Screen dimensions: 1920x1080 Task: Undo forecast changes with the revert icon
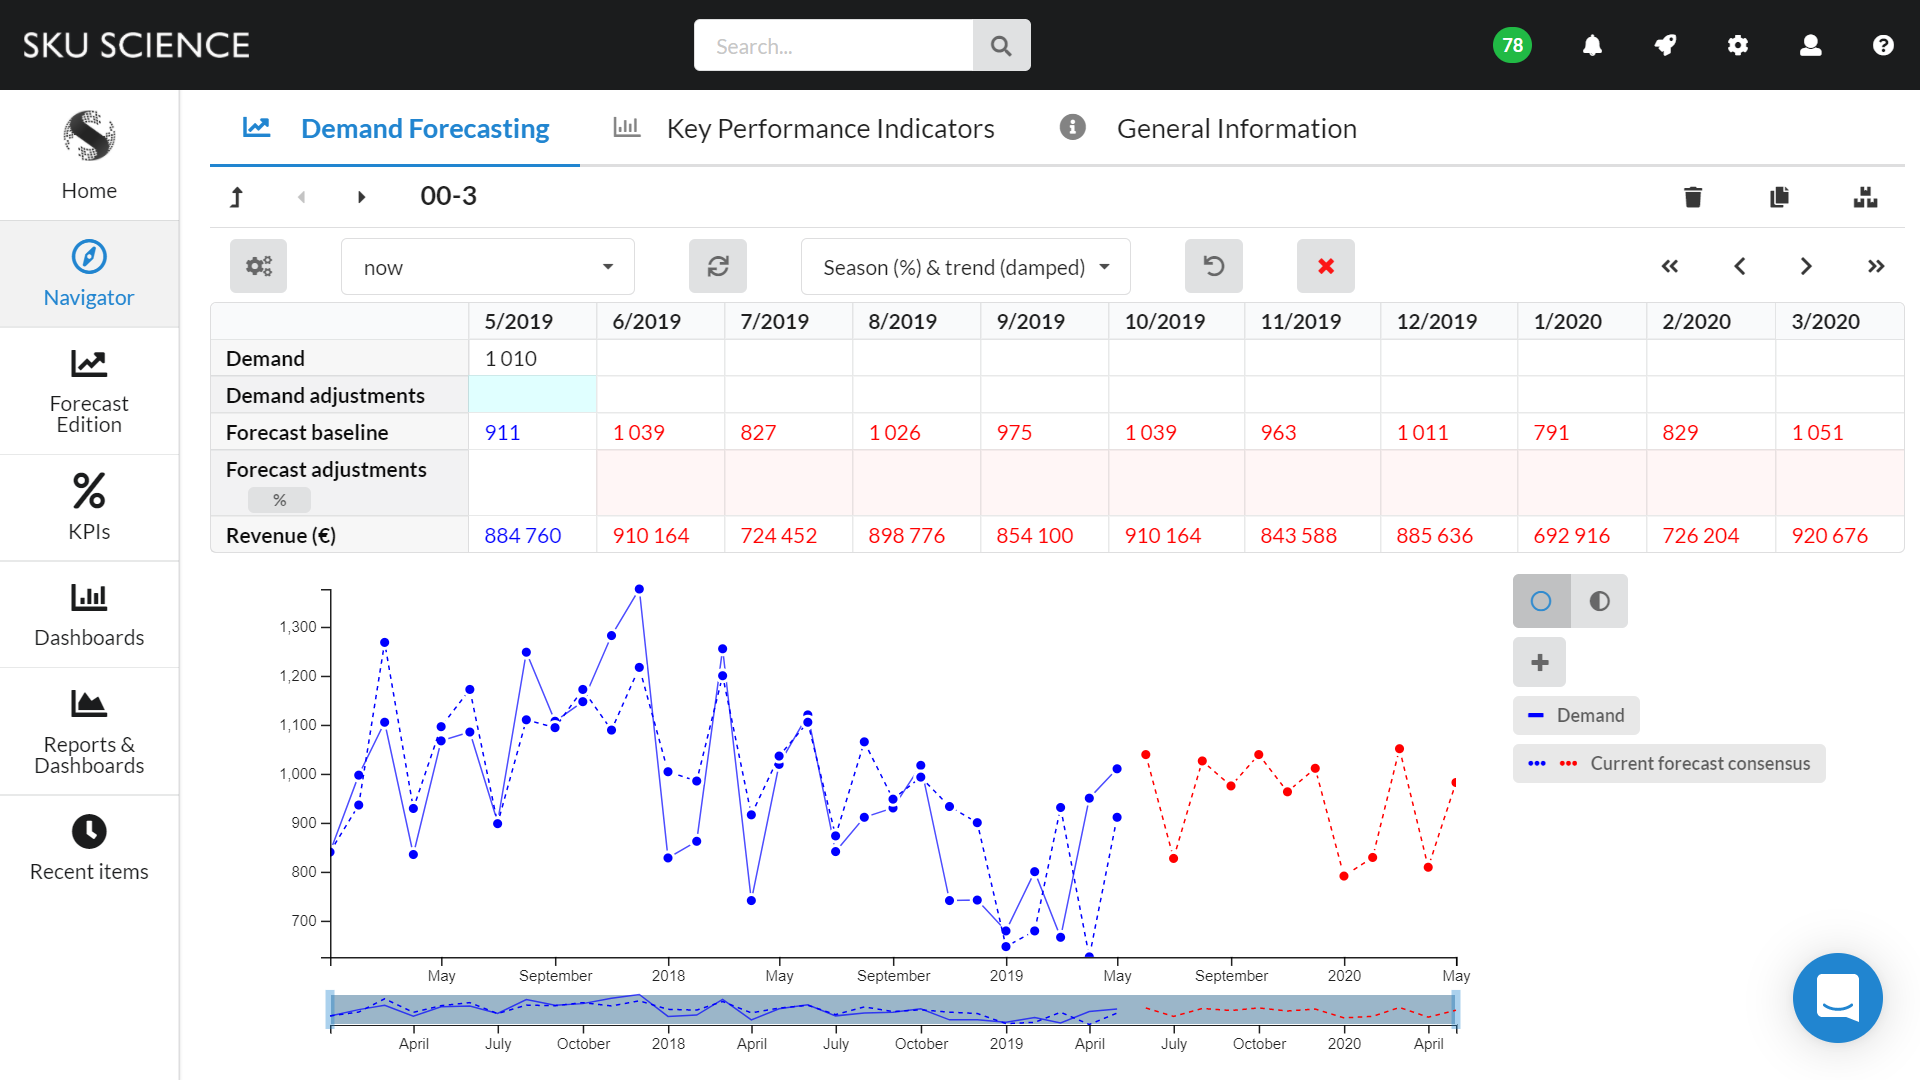(x=1213, y=266)
